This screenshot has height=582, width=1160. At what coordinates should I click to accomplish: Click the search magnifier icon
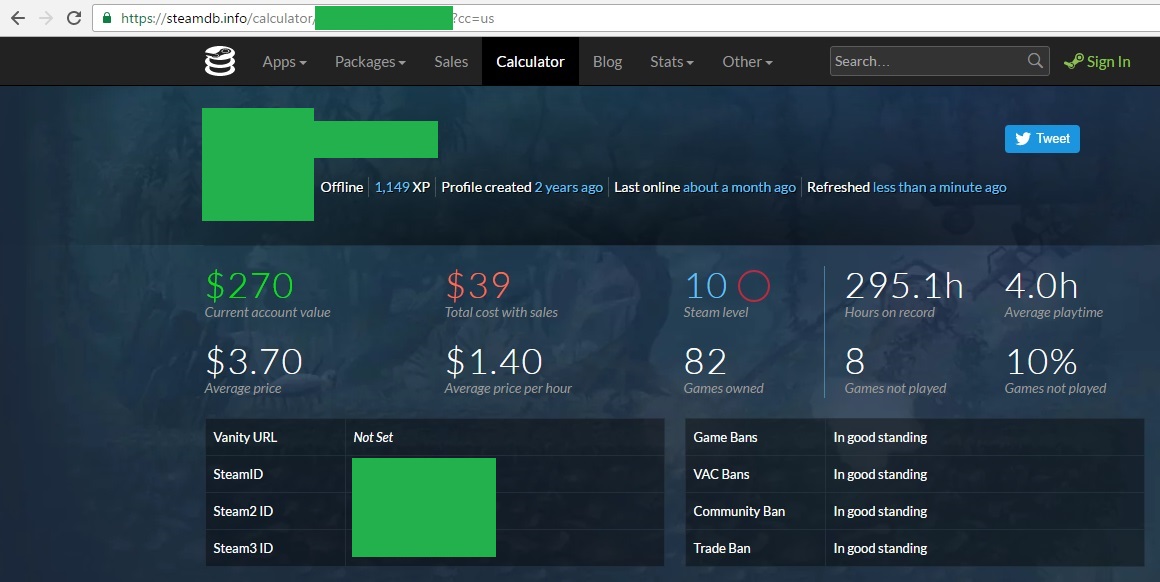pyautogui.click(x=1035, y=61)
